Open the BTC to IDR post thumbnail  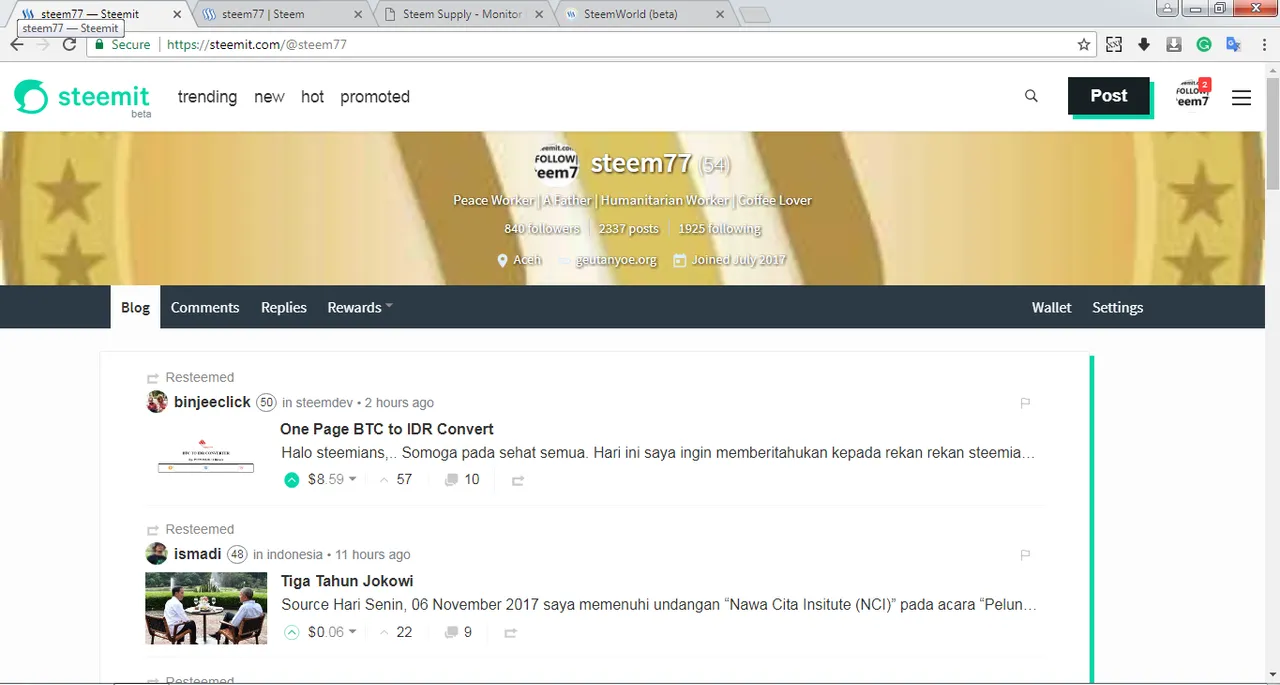tap(206, 456)
